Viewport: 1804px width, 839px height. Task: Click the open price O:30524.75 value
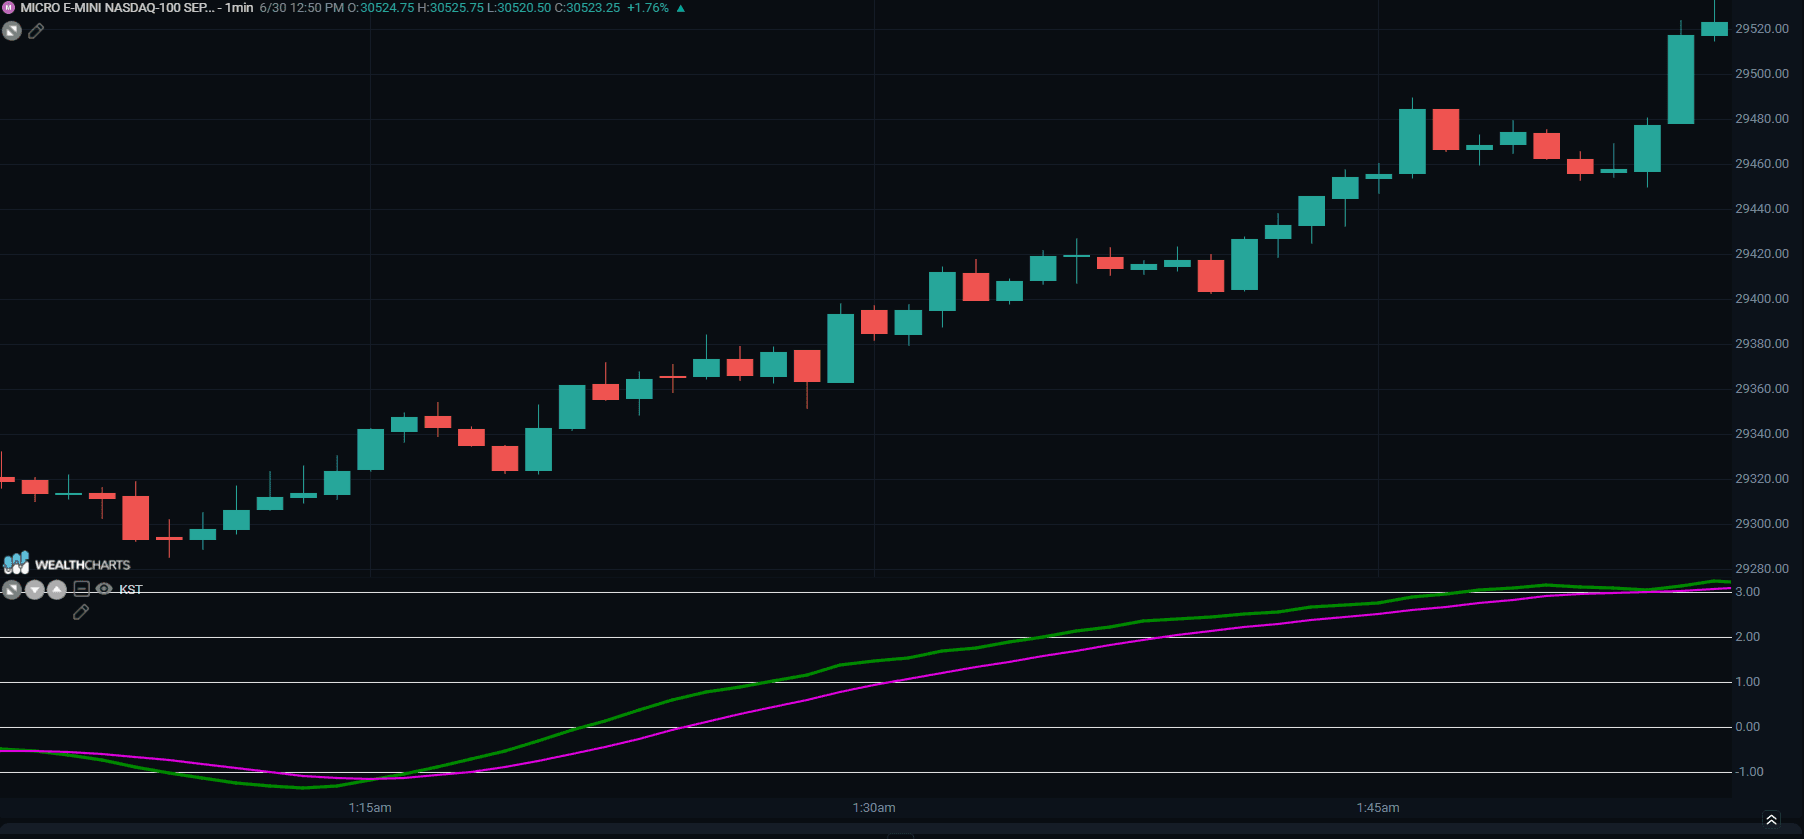[x=381, y=8]
